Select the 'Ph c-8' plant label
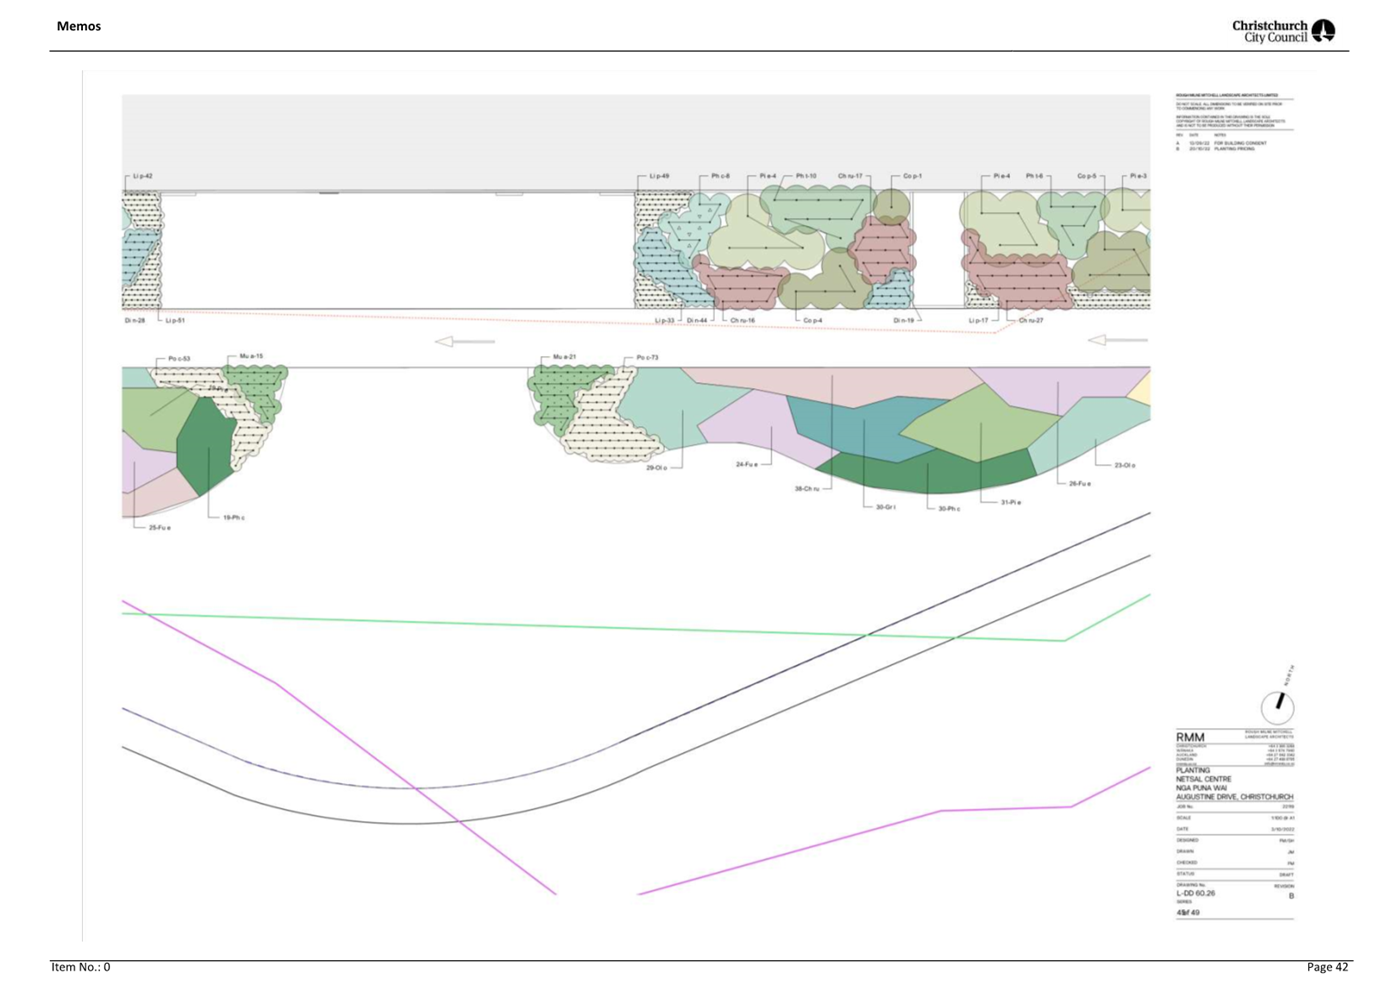 [x=721, y=176]
